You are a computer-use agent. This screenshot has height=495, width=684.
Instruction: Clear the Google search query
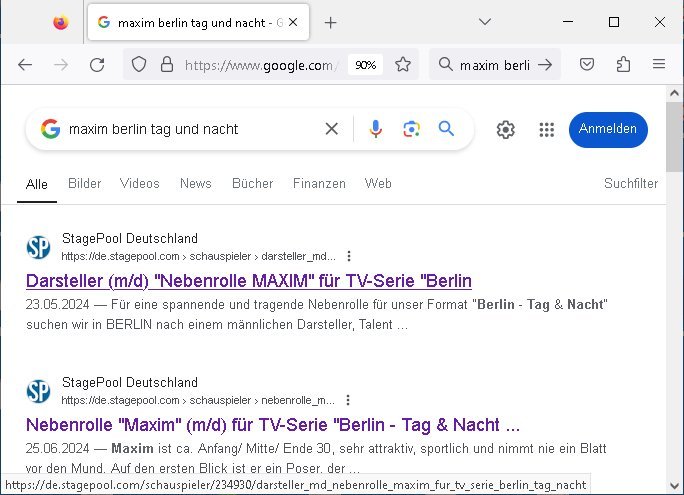pyautogui.click(x=332, y=129)
